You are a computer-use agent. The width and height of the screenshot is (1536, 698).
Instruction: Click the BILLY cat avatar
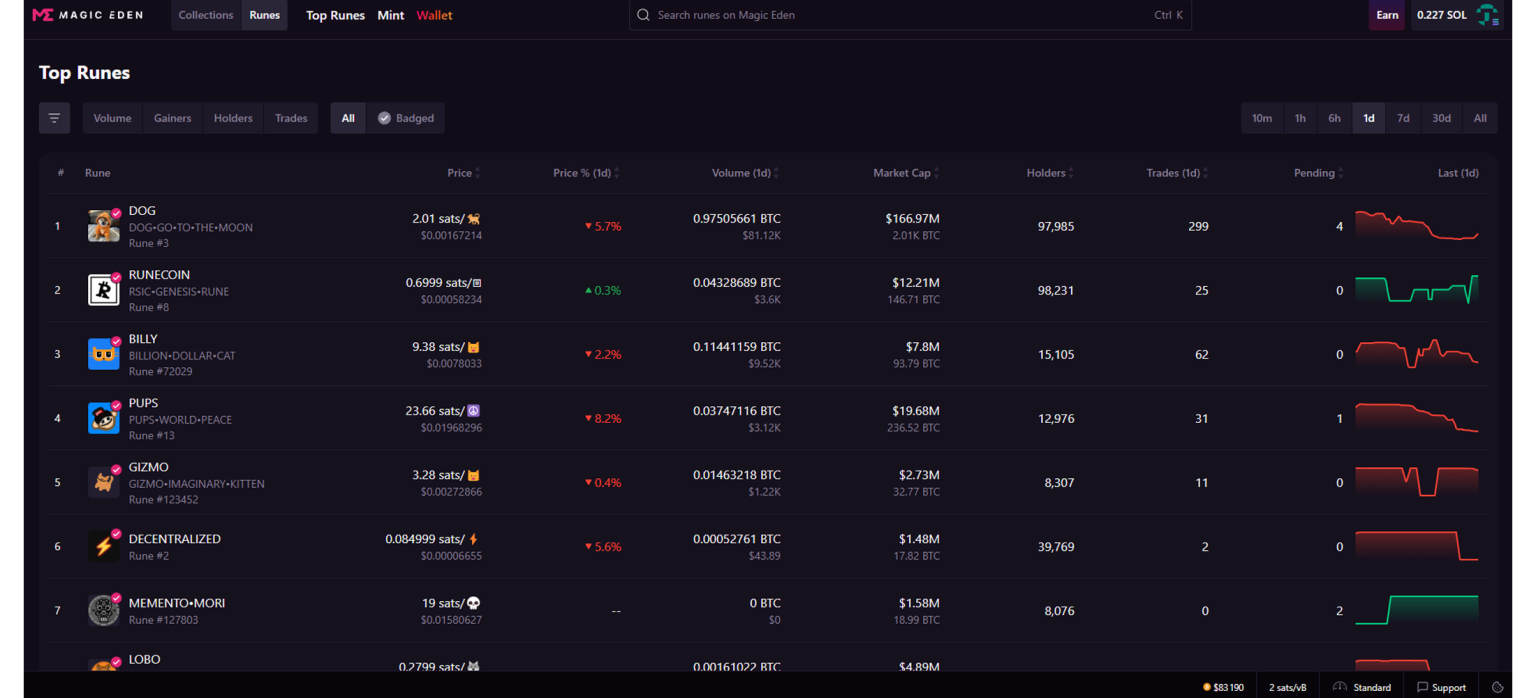tap(103, 354)
